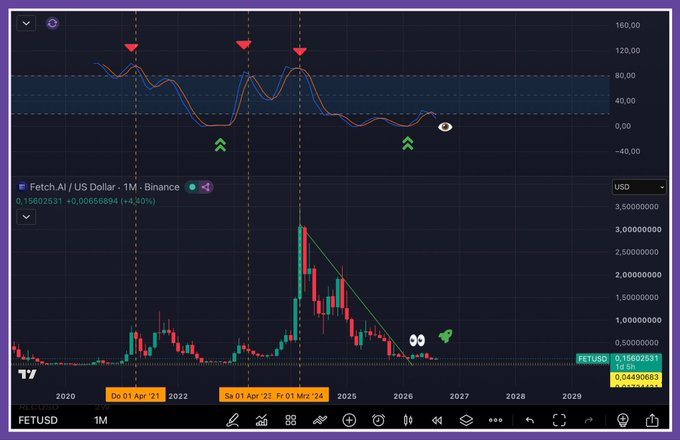Click the TradingView logo on chart

tap(27, 374)
